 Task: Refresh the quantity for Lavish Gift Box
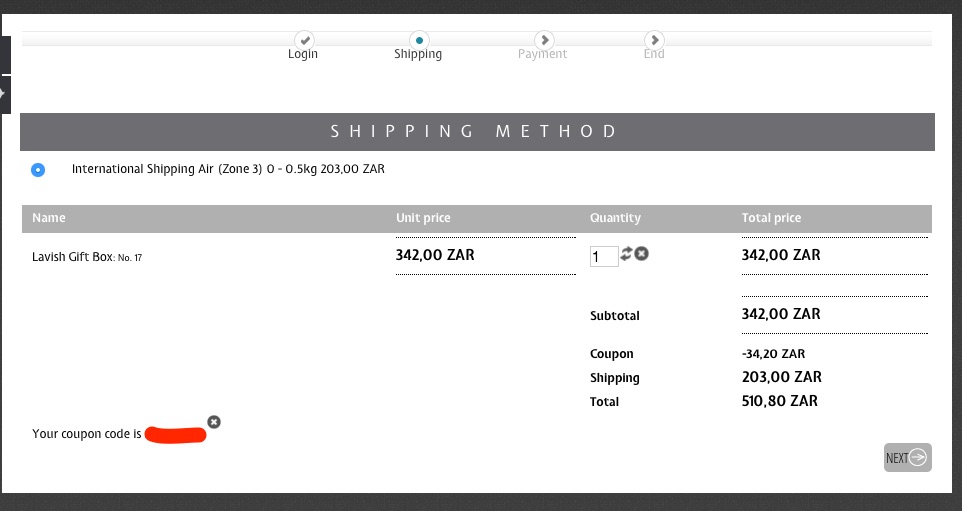pos(627,254)
